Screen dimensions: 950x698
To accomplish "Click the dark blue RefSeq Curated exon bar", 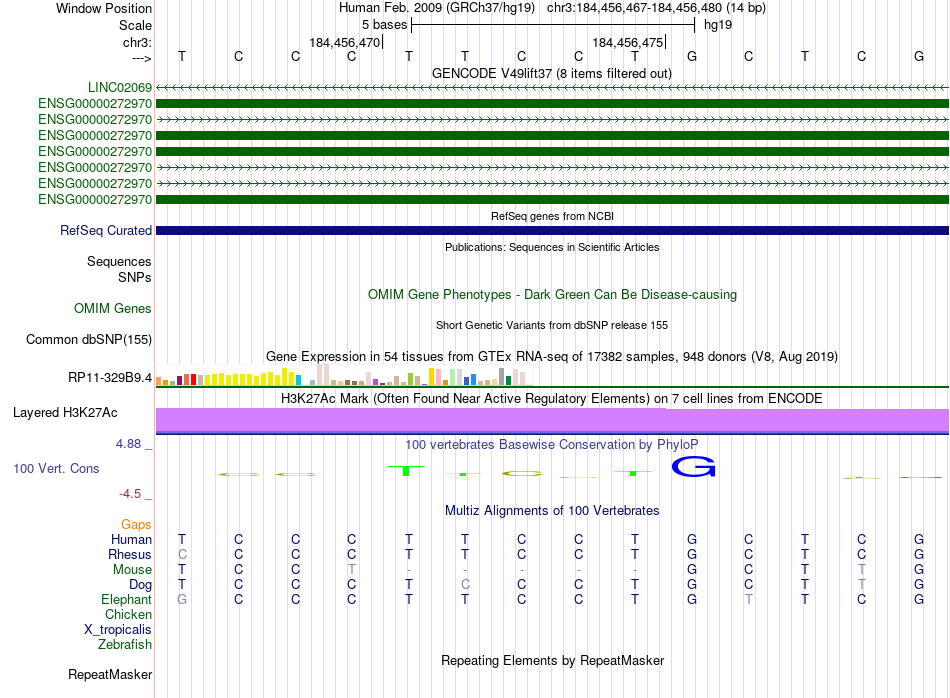I will coord(552,230).
